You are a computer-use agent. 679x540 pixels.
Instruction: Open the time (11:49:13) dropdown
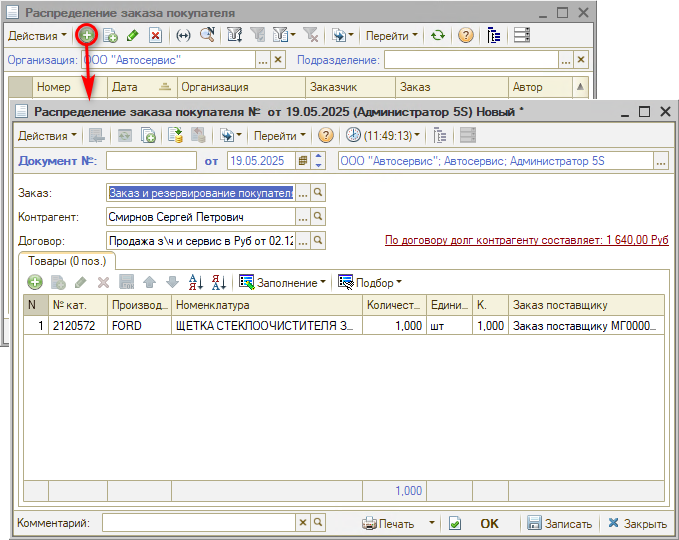coord(383,136)
